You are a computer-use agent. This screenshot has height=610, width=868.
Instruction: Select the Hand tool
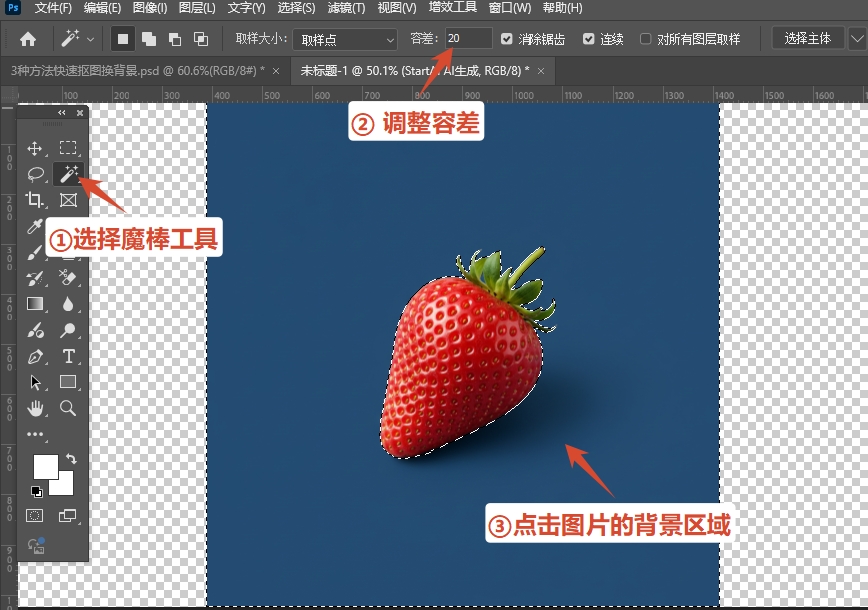[35, 409]
